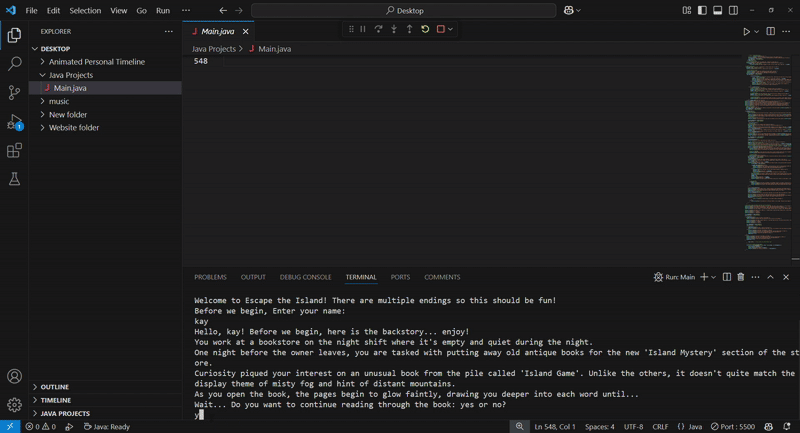800x433 pixels.
Task: Expand the OUTLINE section
Action: pyautogui.click(x=105, y=387)
